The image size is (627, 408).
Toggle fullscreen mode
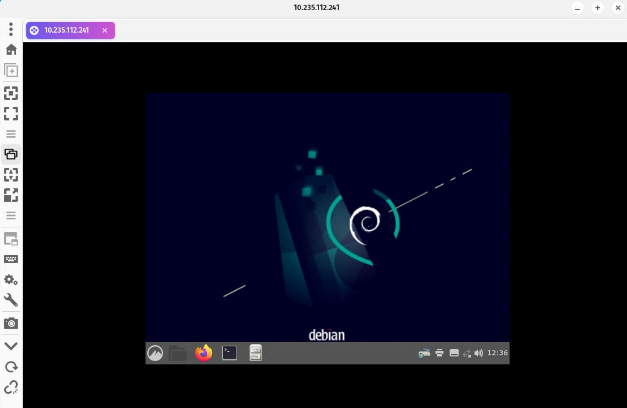(11, 114)
